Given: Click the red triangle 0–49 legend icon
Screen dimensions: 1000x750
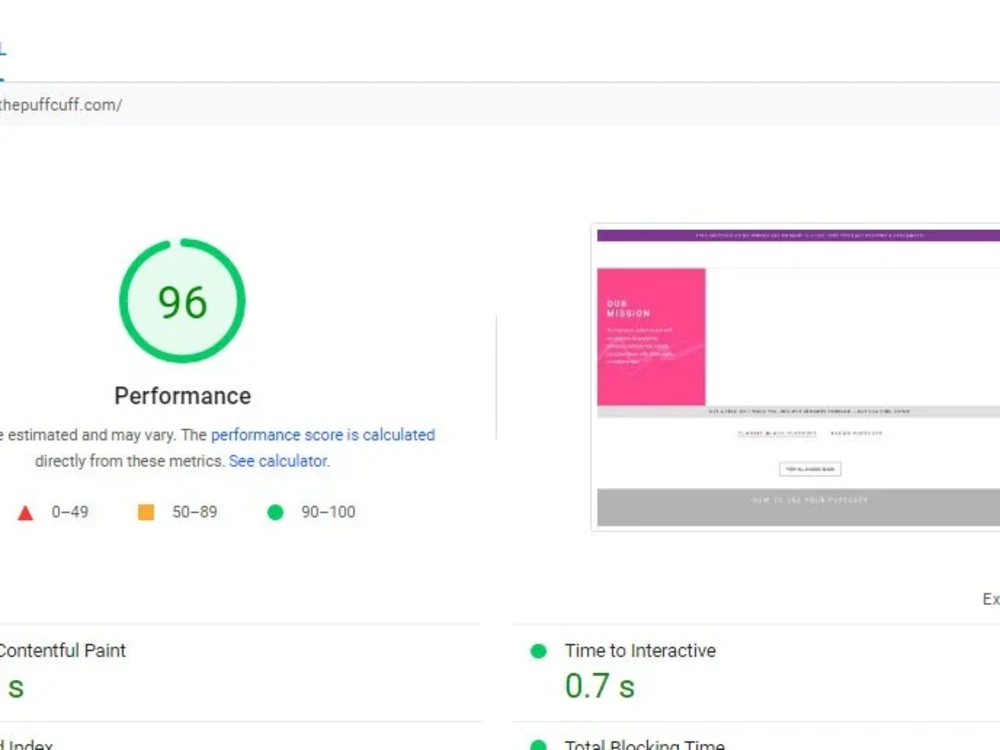Looking at the screenshot, I should (x=26, y=513).
